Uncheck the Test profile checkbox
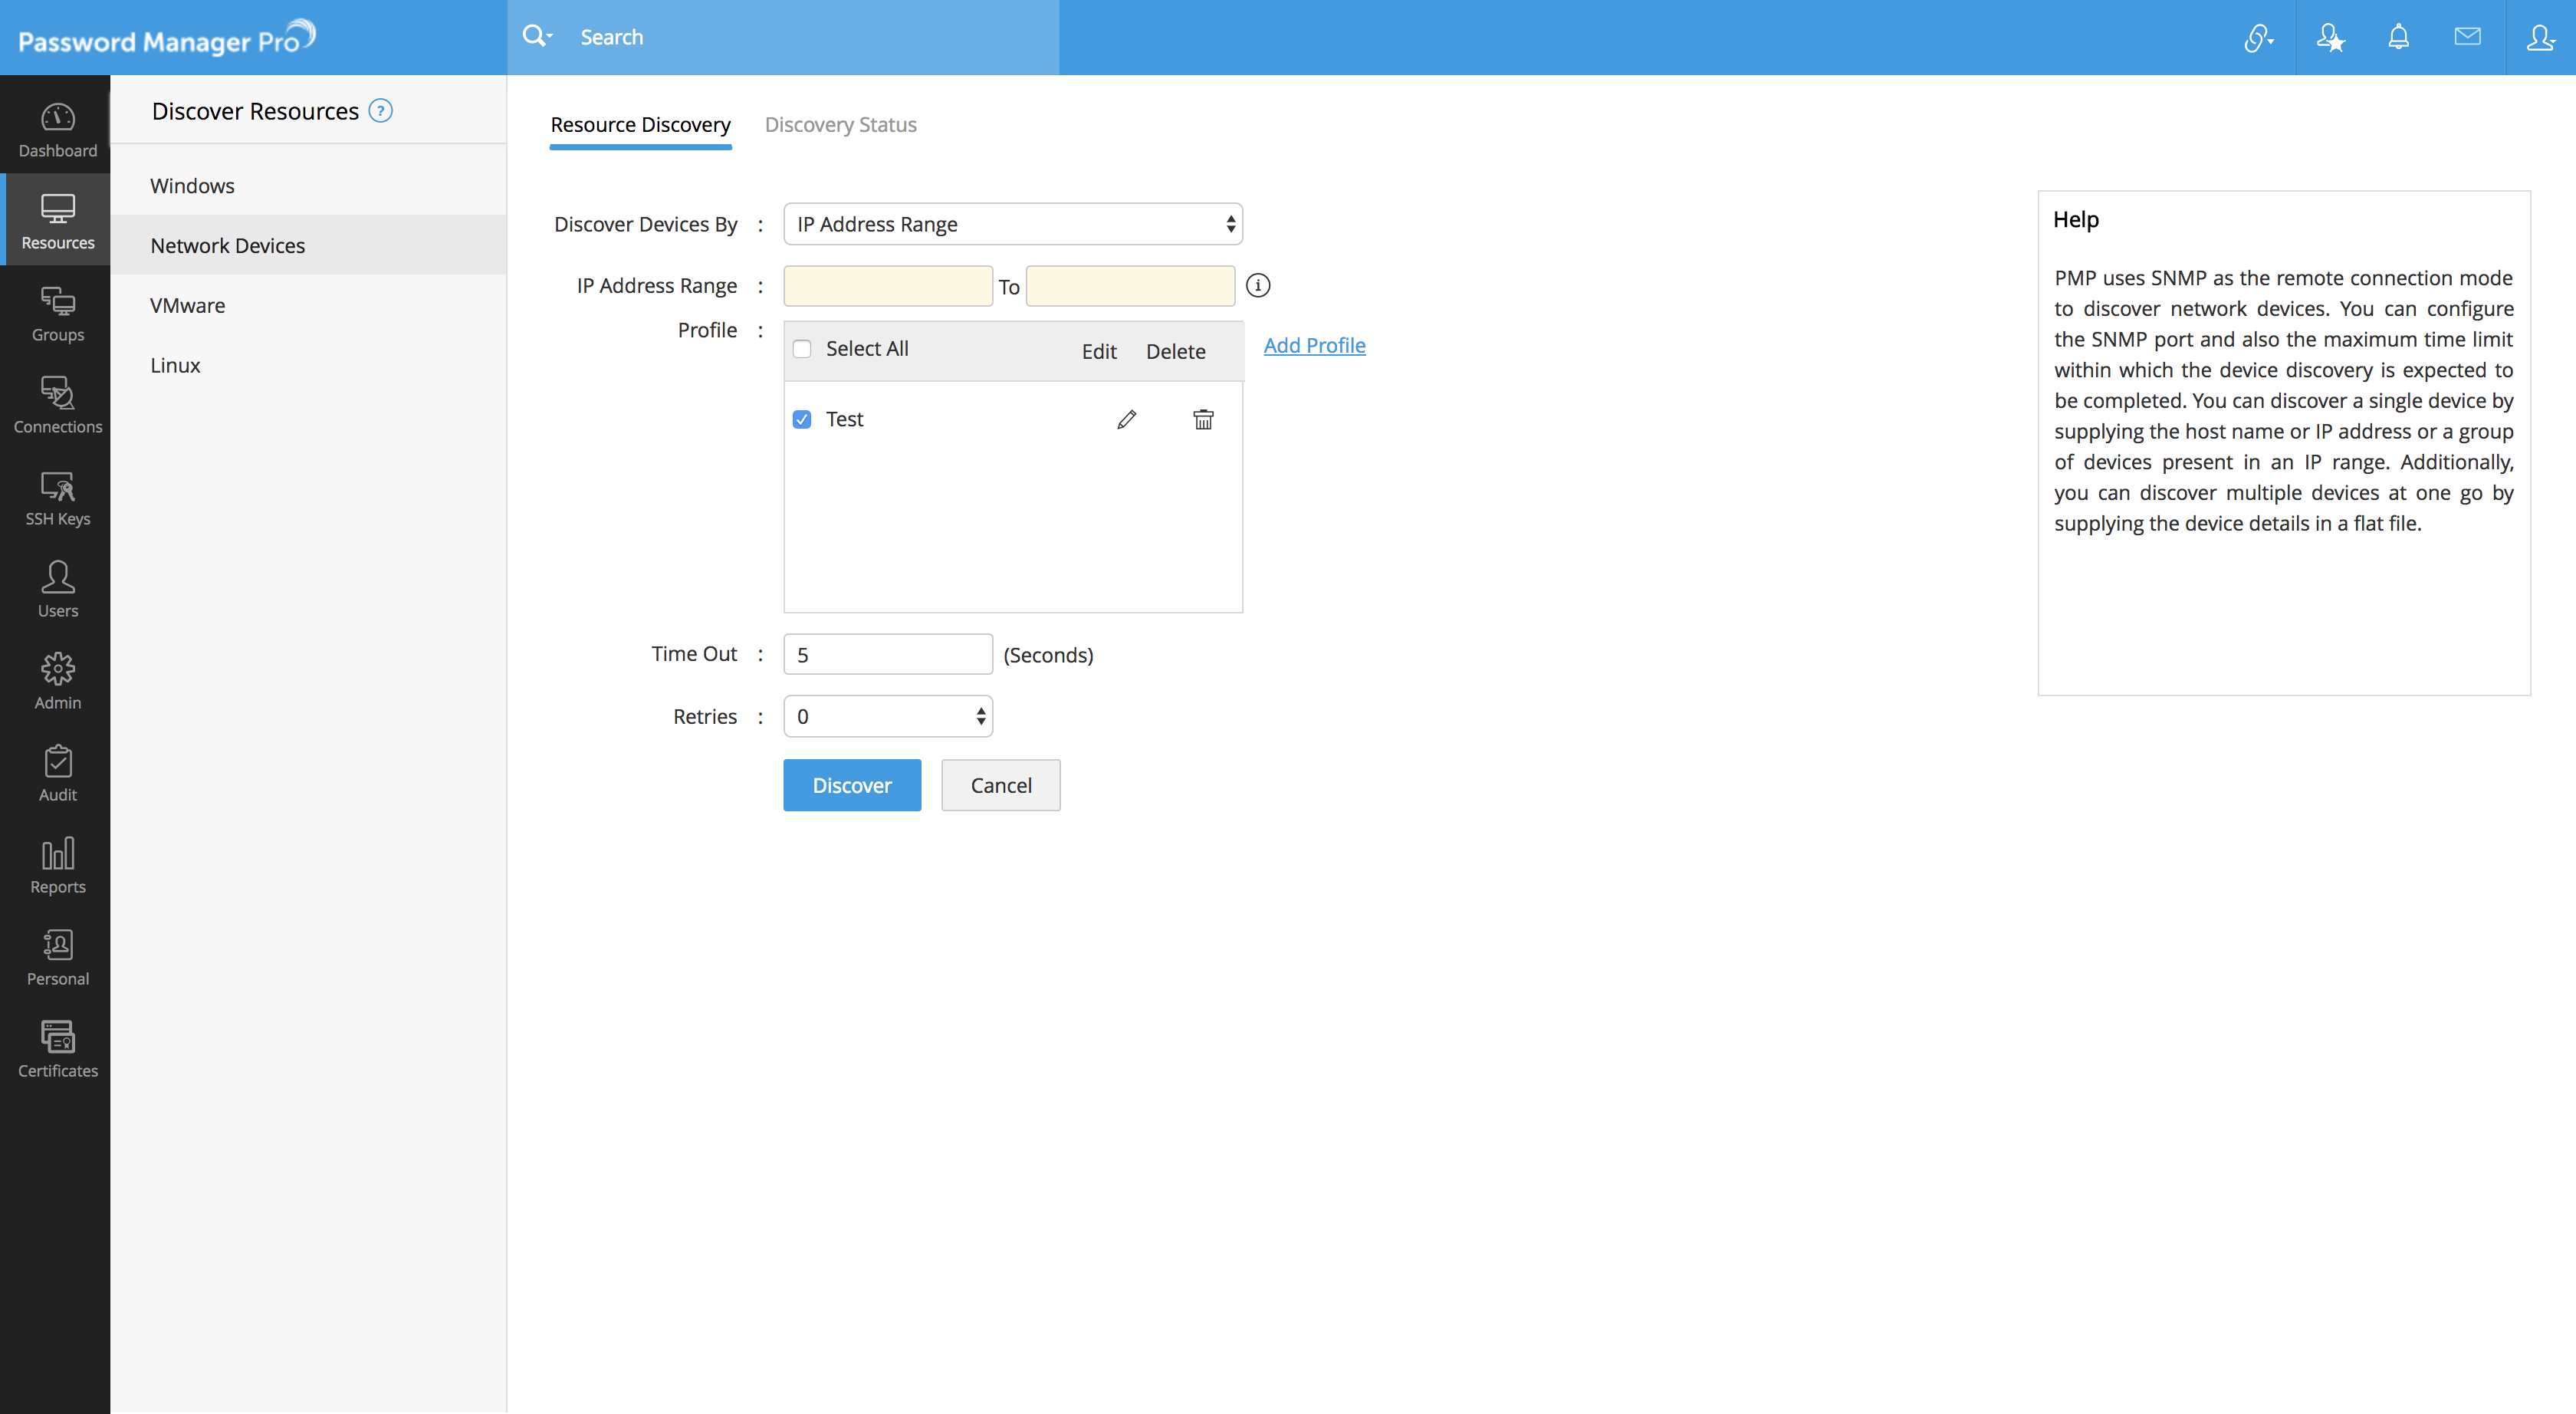The image size is (2576, 1414). [802, 419]
